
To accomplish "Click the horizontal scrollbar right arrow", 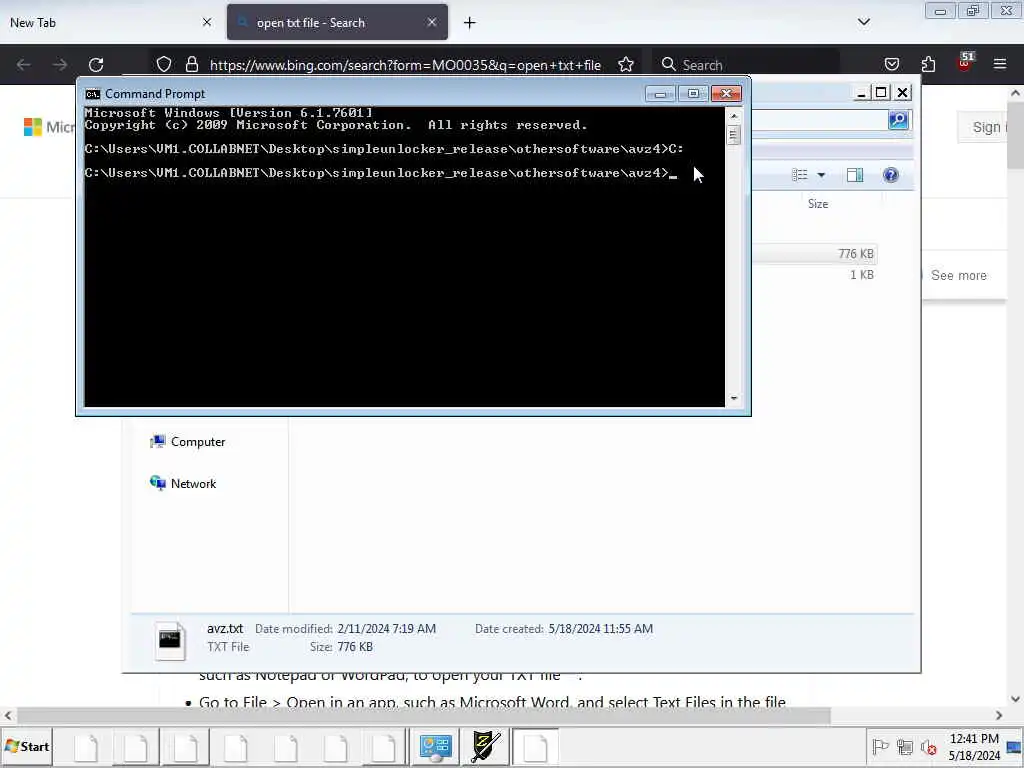I will tap(999, 716).
